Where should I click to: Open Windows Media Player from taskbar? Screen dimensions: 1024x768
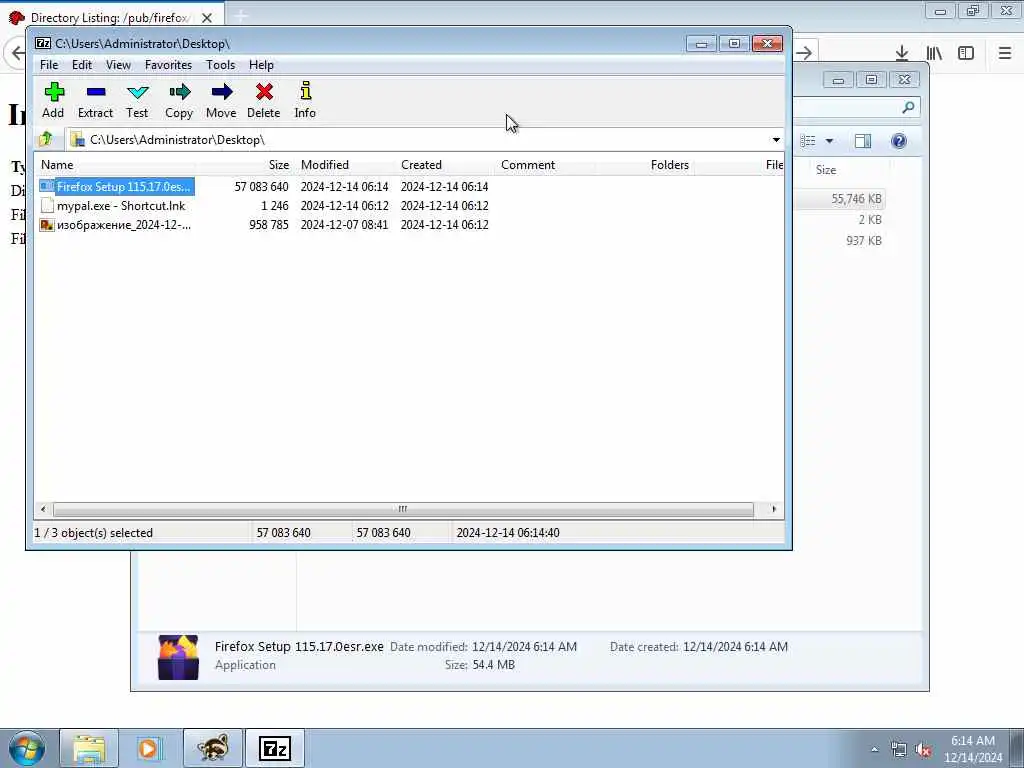[x=149, y=748]
